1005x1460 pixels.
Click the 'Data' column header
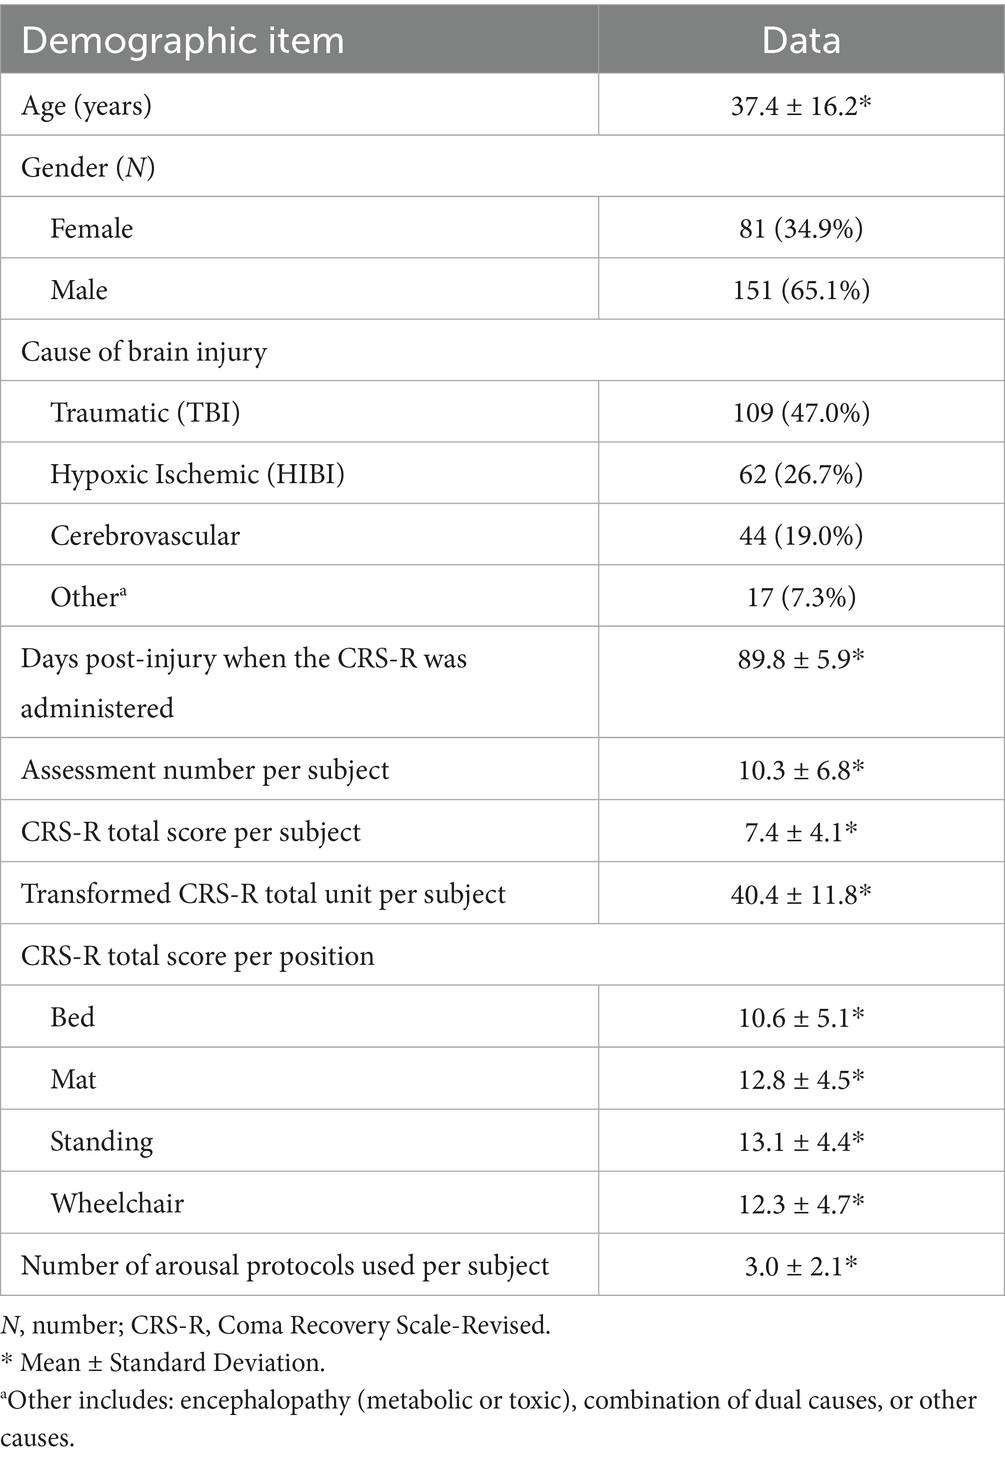801,41
